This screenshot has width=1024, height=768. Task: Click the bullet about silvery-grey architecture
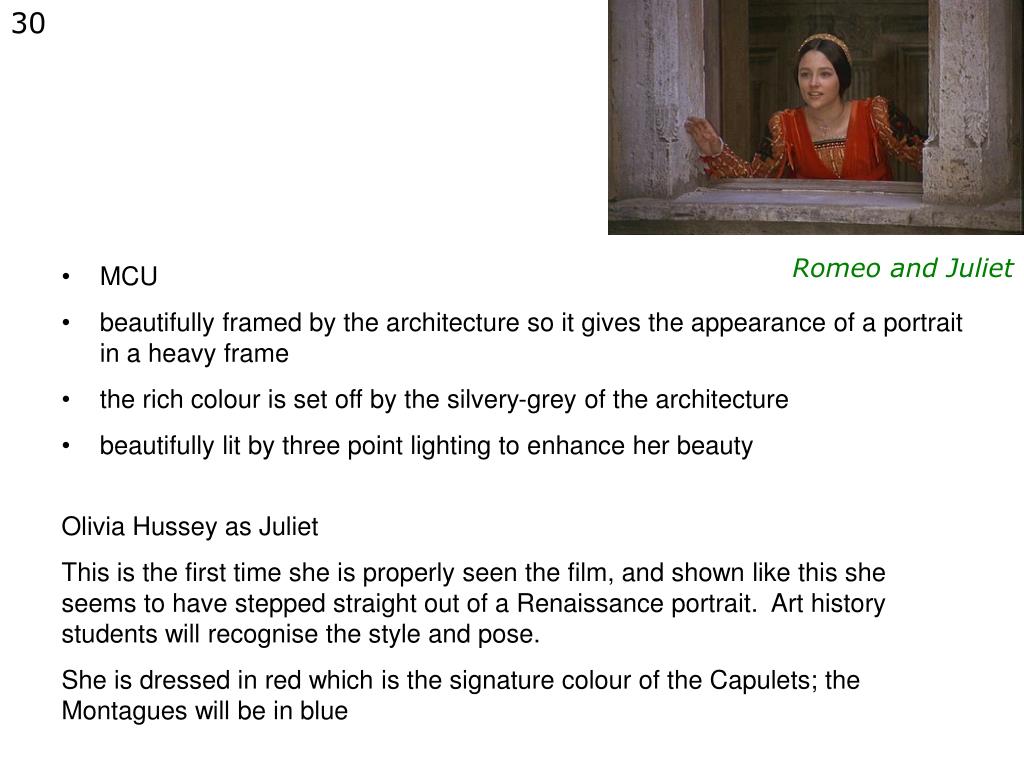pos(444,399)
